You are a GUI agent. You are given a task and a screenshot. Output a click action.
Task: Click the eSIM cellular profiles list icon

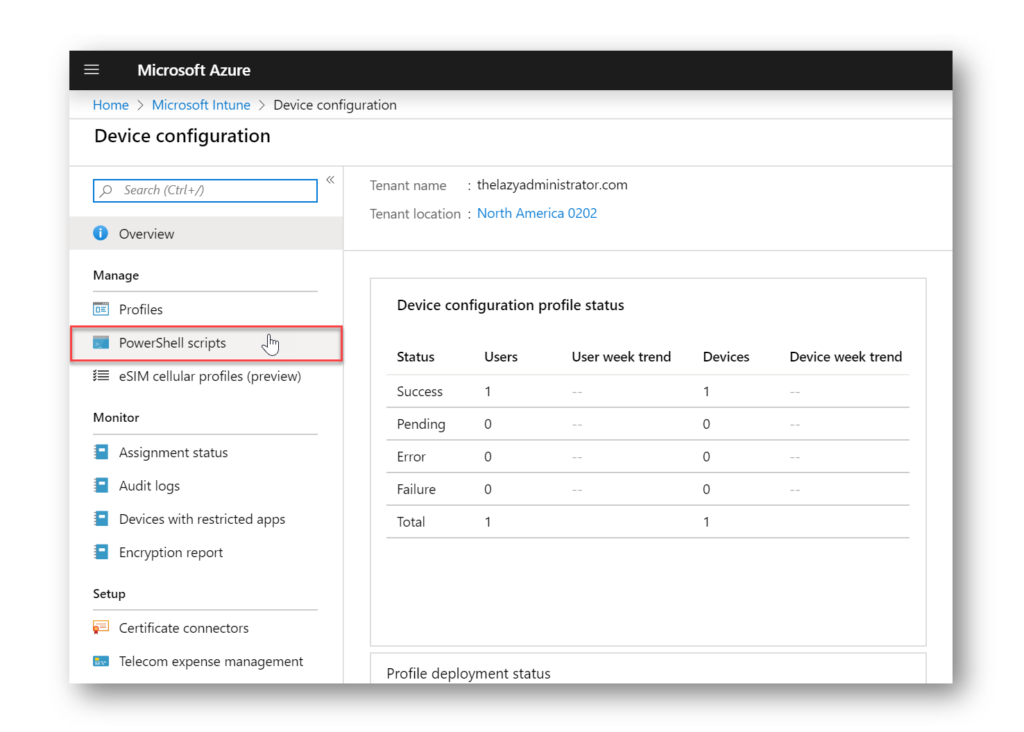[101, 375]
